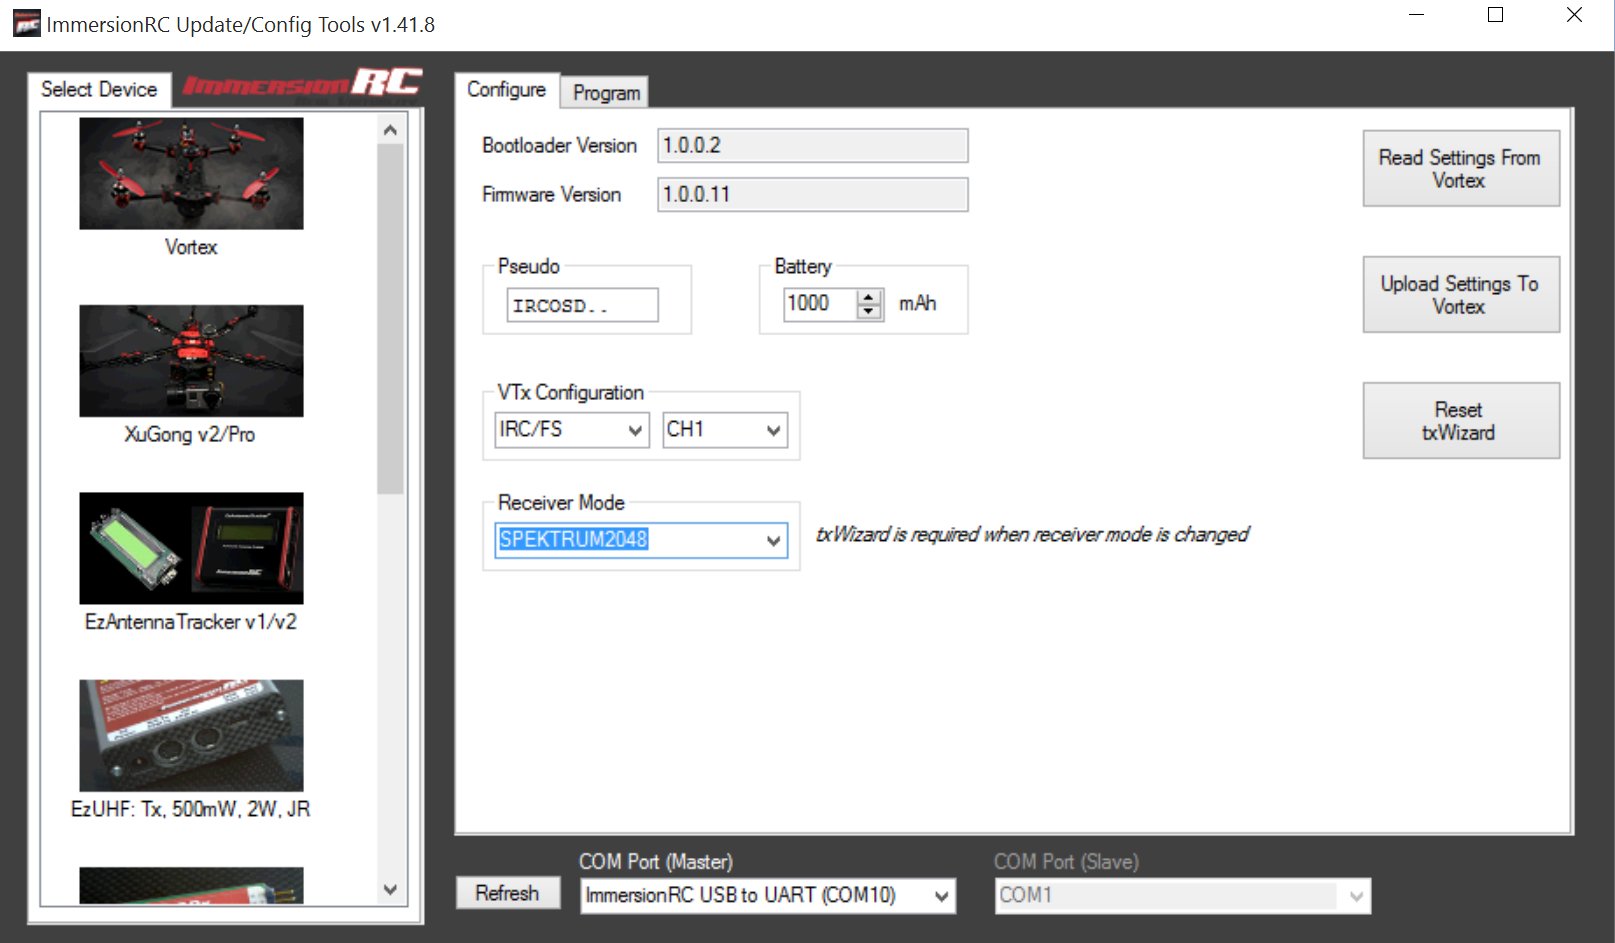The height and width of the screenshot is (943, 1615).
Task: Click 'EzUHF: Tx, 500mW, 2W, JR' label
Action: [190, 809]
